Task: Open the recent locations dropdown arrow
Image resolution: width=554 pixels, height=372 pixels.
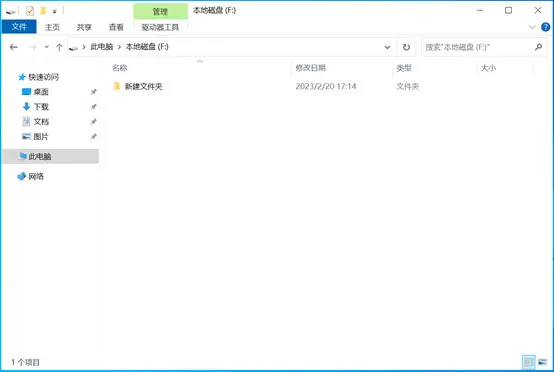Action: [x=46, y=47]
